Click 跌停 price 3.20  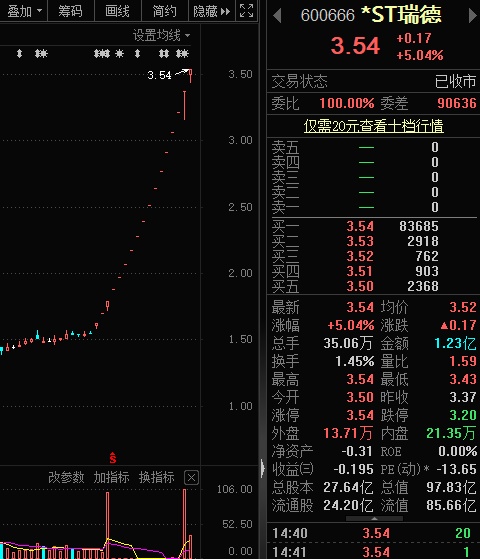click(x=463, y=415)
